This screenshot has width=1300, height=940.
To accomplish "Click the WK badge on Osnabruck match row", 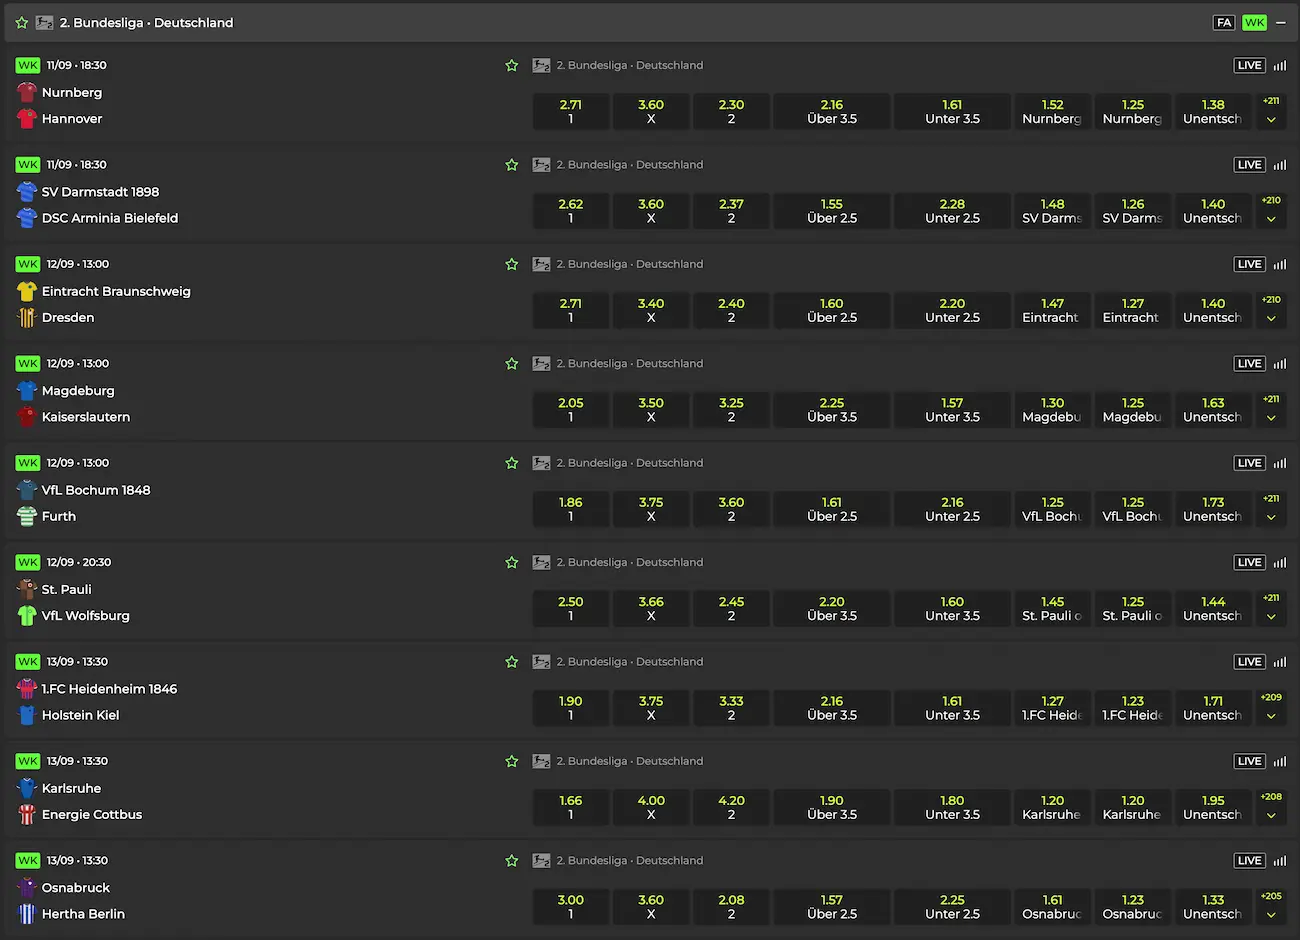I will coord(28,860).
